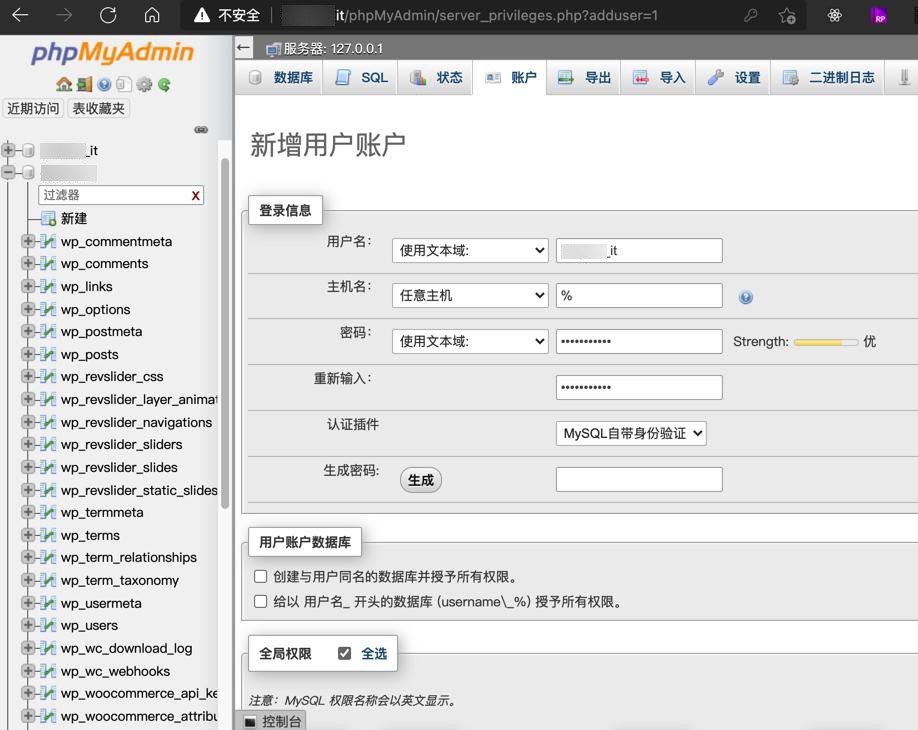Collapse navigation panel with left arrow
Image resolution: width=918 pixels, height=730 pixels.
[244, 47]
